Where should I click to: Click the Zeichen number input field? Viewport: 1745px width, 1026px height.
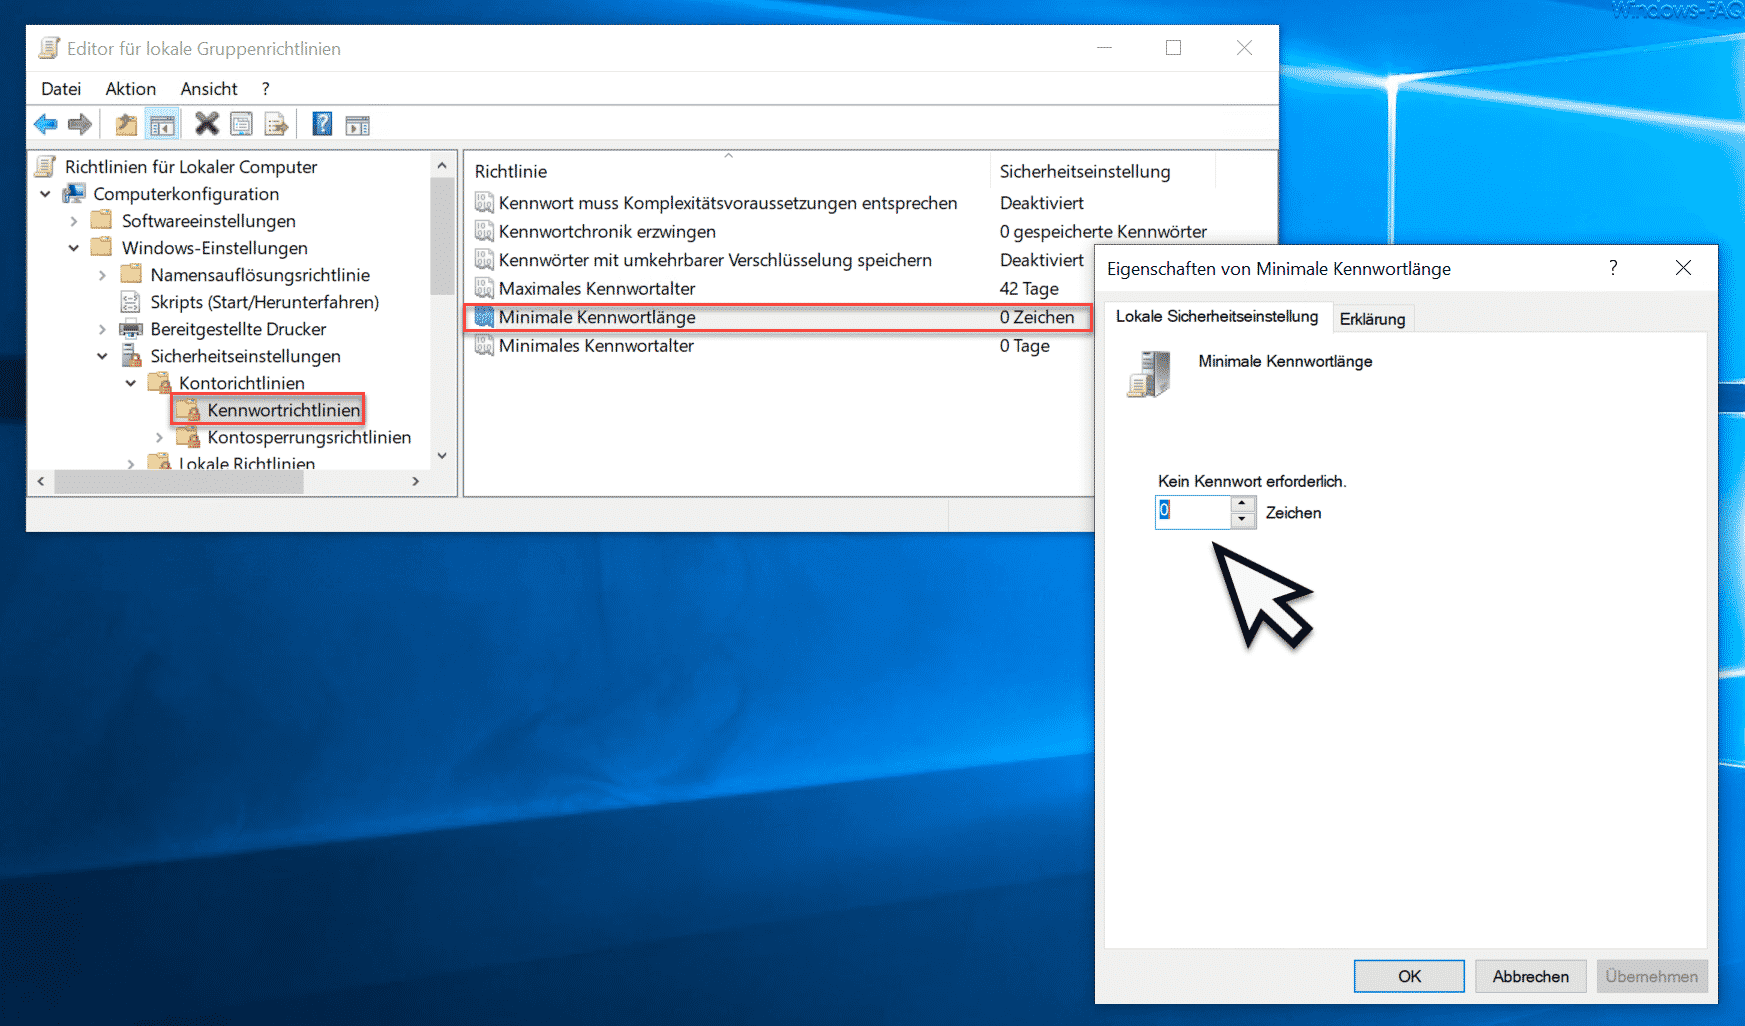tap(1193, 512)
